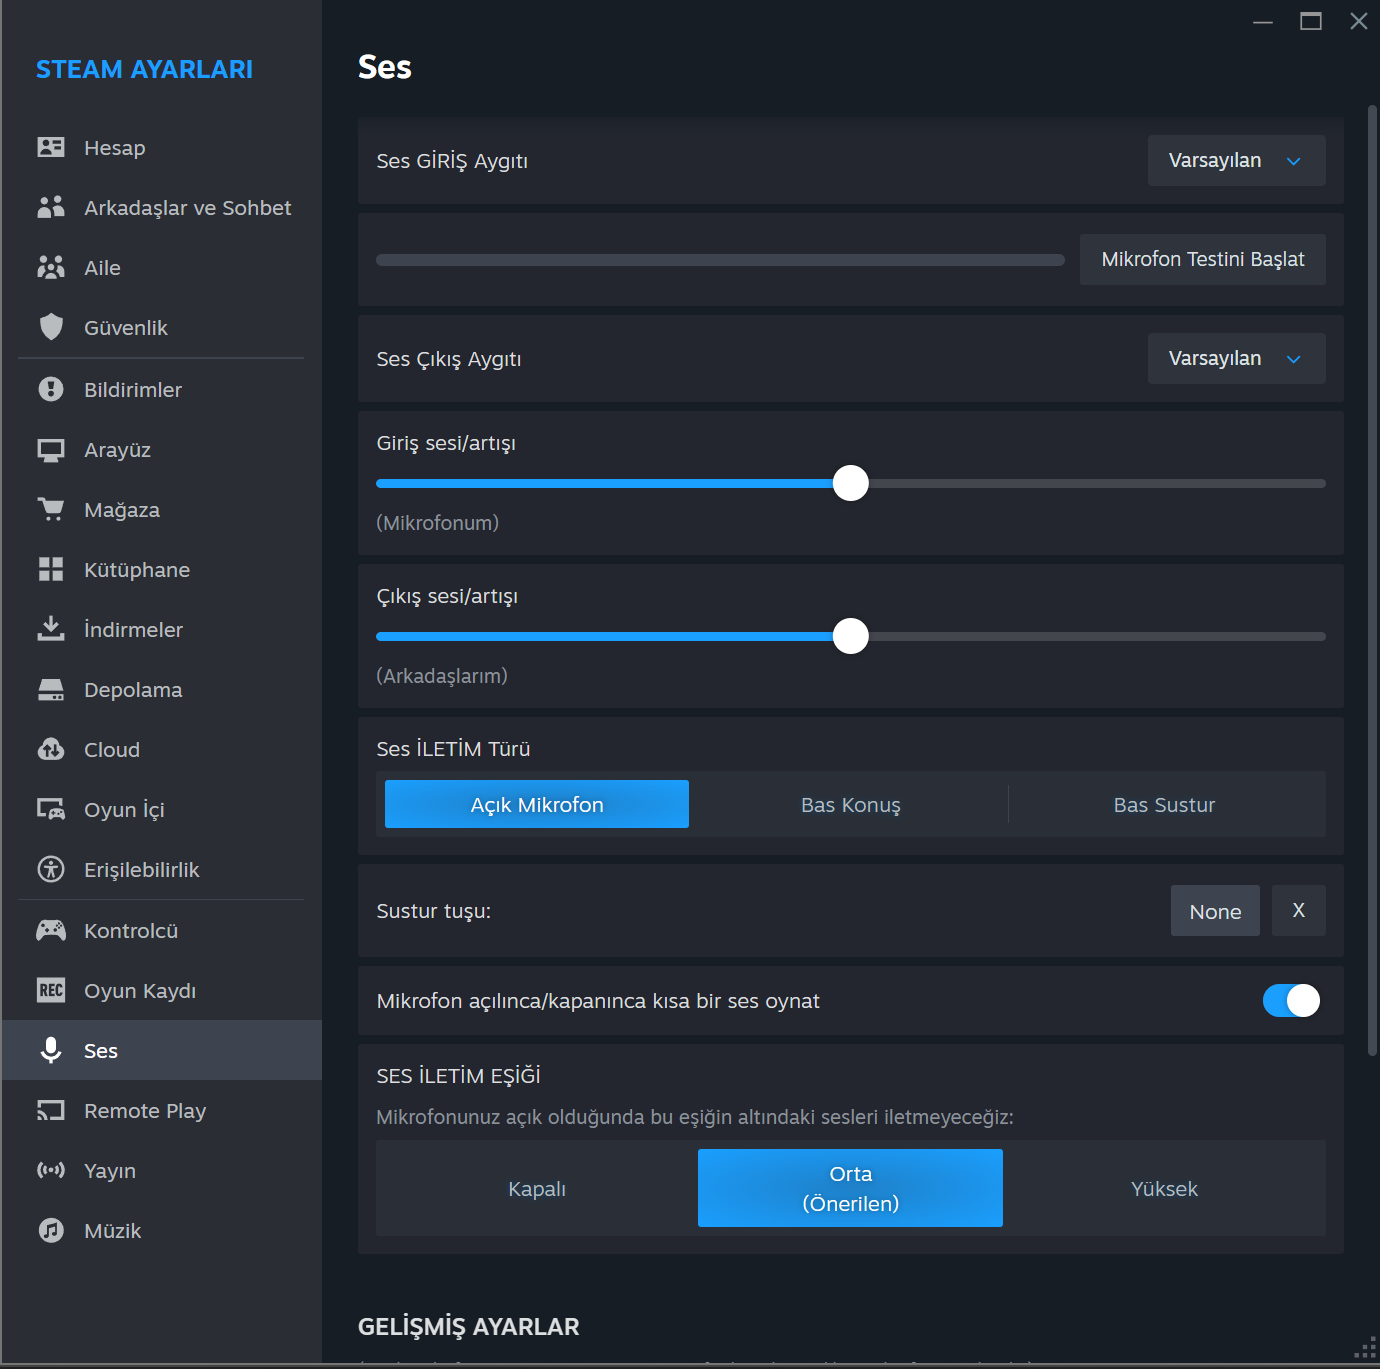Image resolution: width=1380 pixels, height=1369 pixels.
Task: Open the Ses Çıkış Aygıtı dropdown
Action: (x=1237, y=358)
